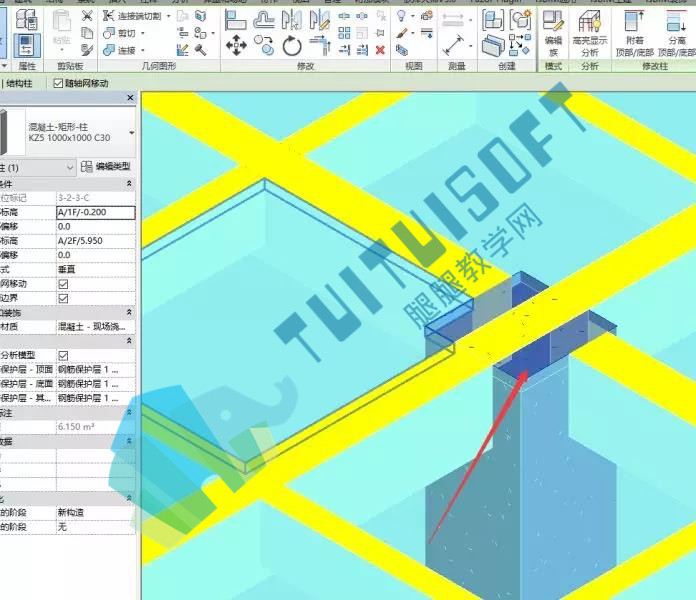Click the 保护层 - 顶面 rebar cover value

[96, 370]
